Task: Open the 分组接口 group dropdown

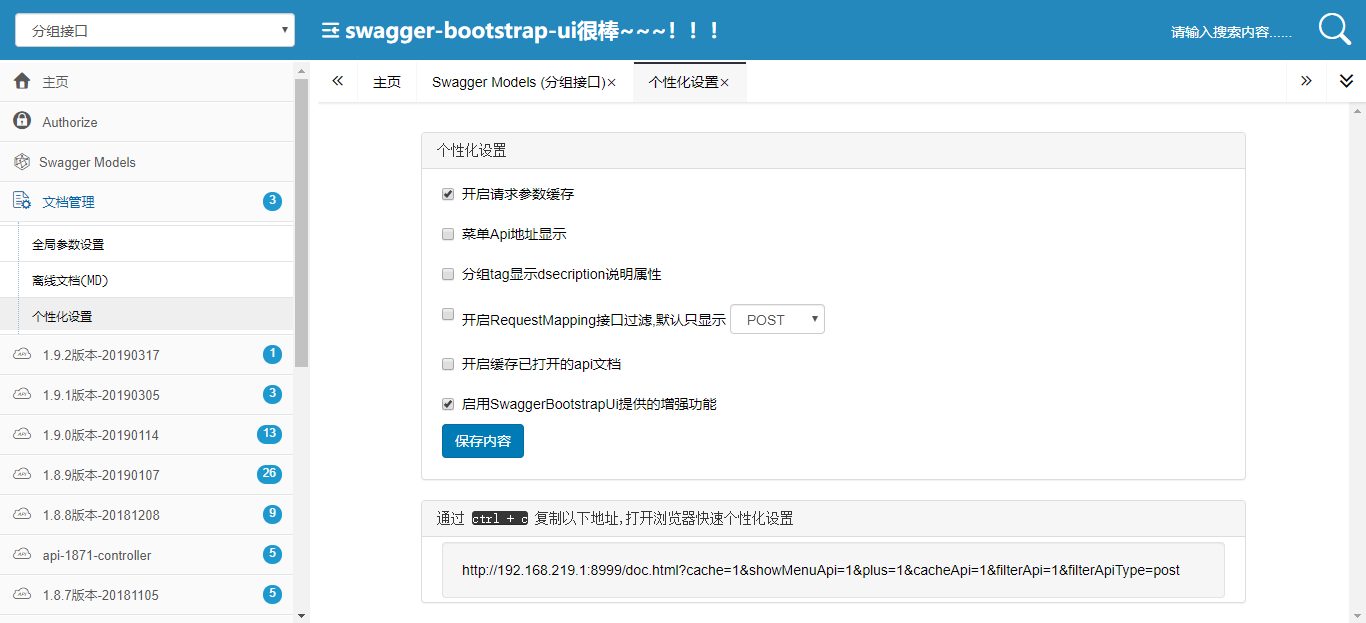Action: (x=155, y=30)
